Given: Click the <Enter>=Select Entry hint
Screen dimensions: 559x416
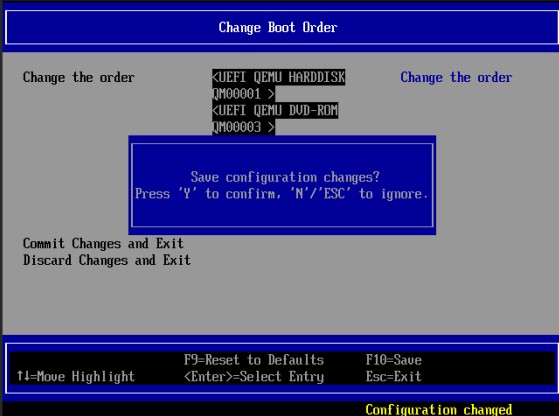Looking at the screenshot, I should coord(254,377).
